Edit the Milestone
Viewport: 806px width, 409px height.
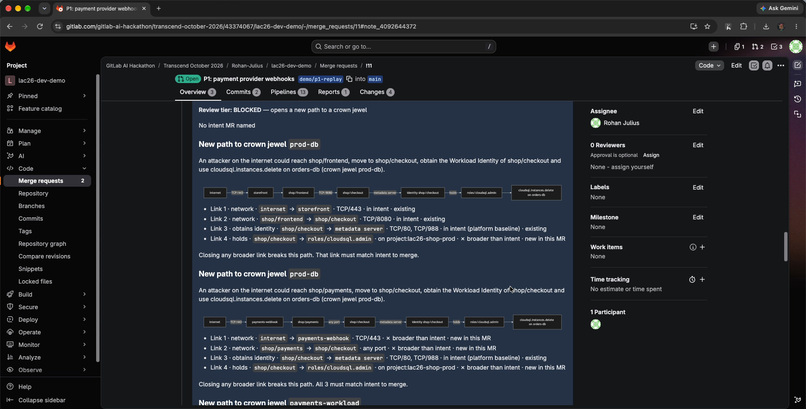coord(698,217)
